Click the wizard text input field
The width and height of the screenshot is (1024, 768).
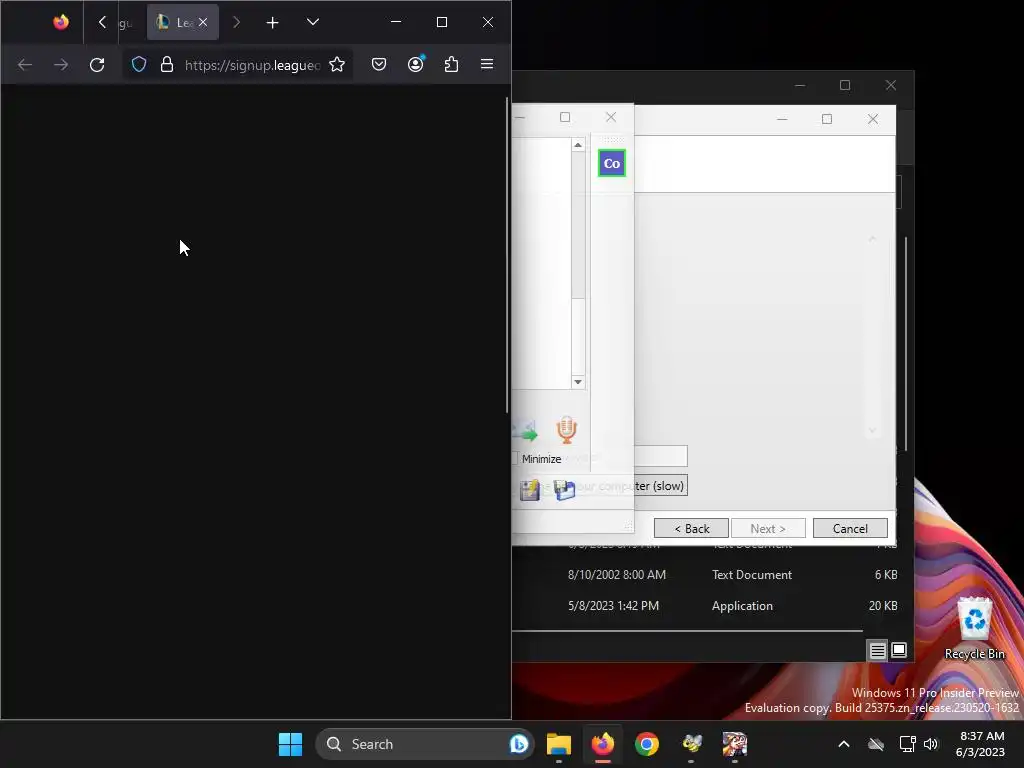(x=660, y=456)
